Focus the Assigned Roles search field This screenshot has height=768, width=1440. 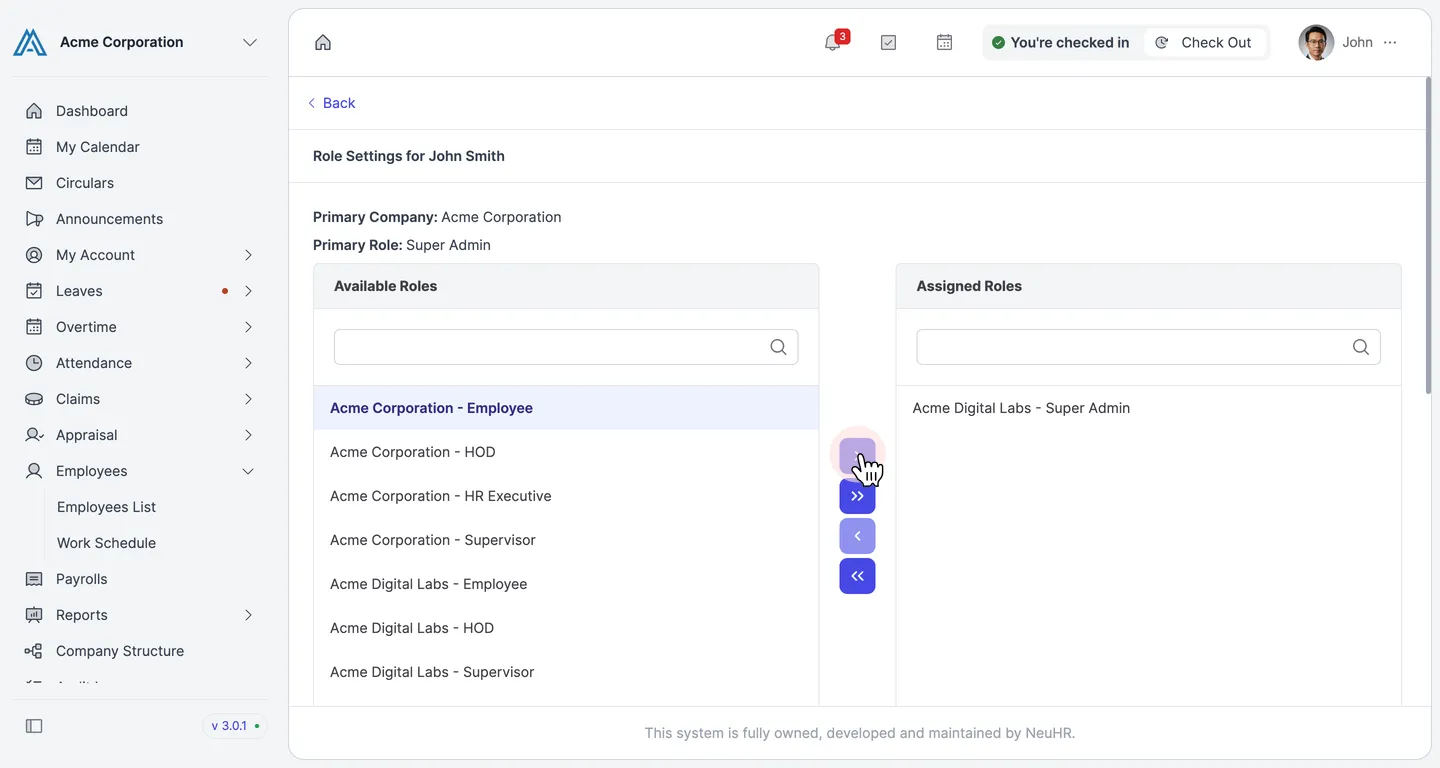1148,347
